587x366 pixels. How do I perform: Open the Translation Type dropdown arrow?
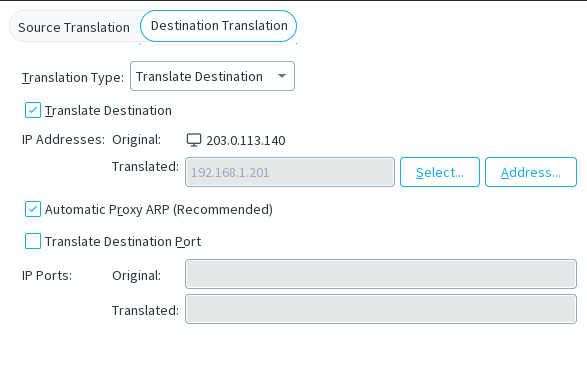(x=282, y=76)
